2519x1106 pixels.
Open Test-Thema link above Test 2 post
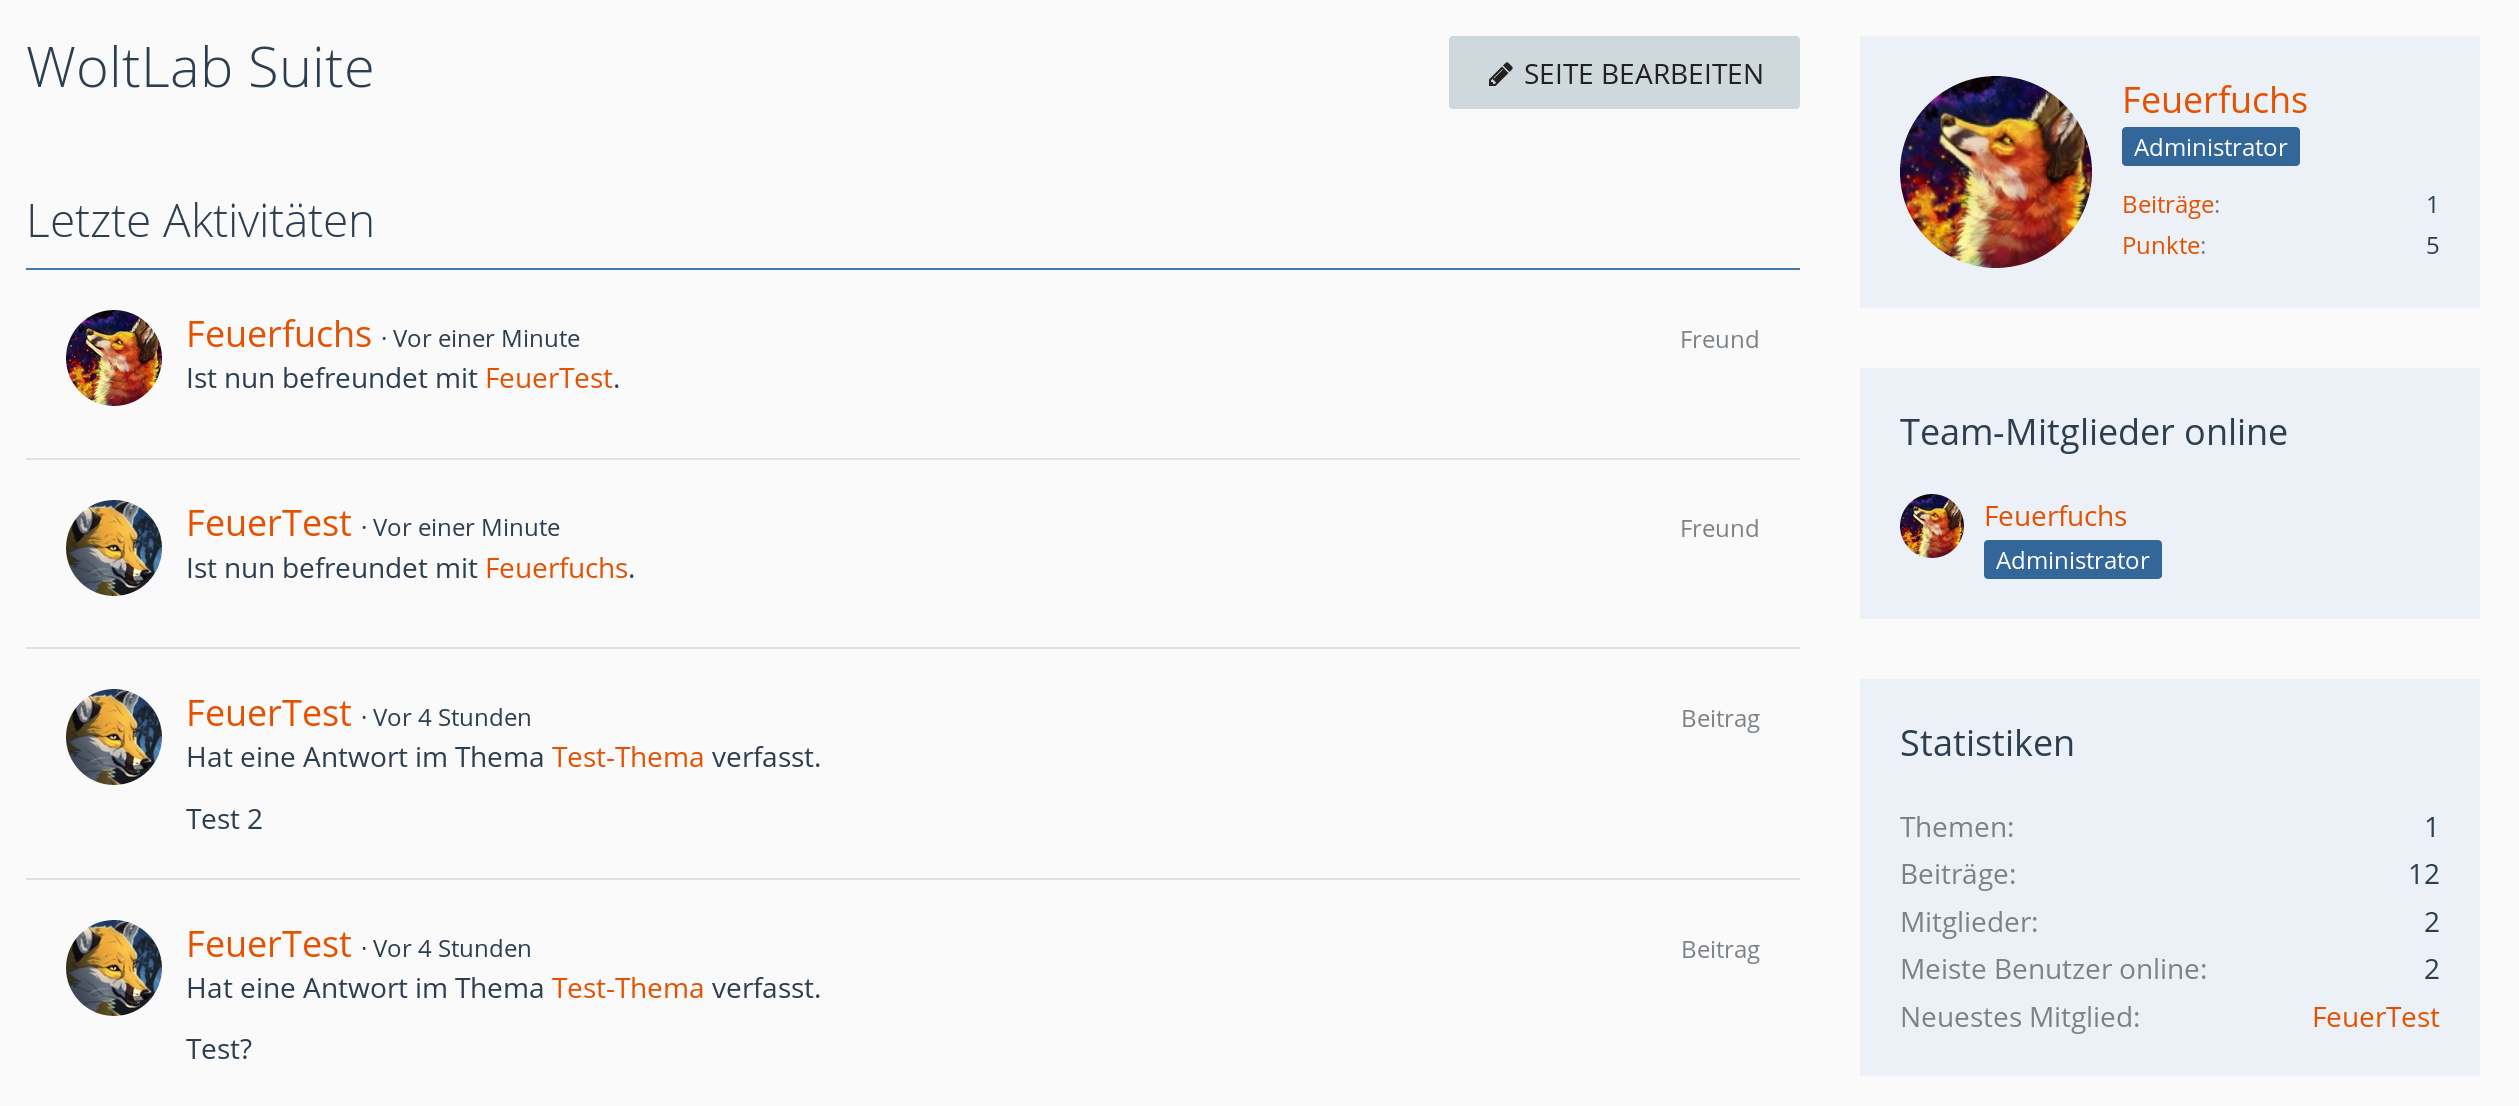coord(627,758)
